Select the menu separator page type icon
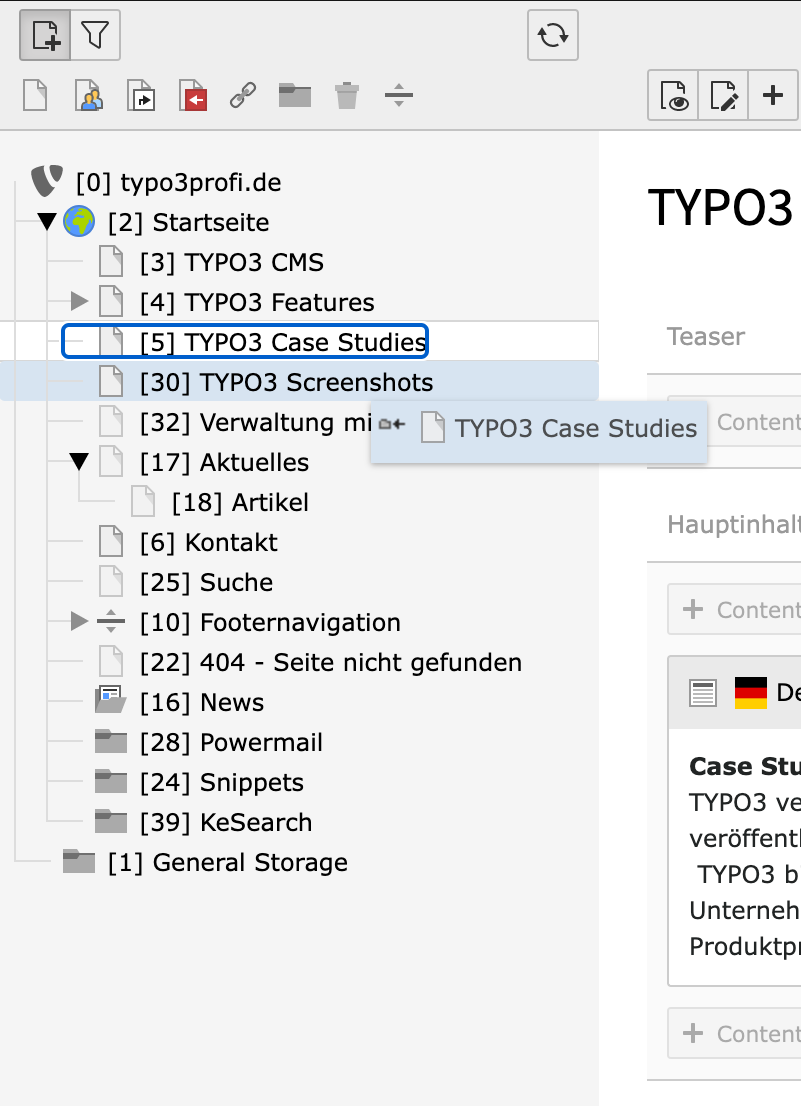Viewport: 801px width, 1106px height. pos(398,95)
